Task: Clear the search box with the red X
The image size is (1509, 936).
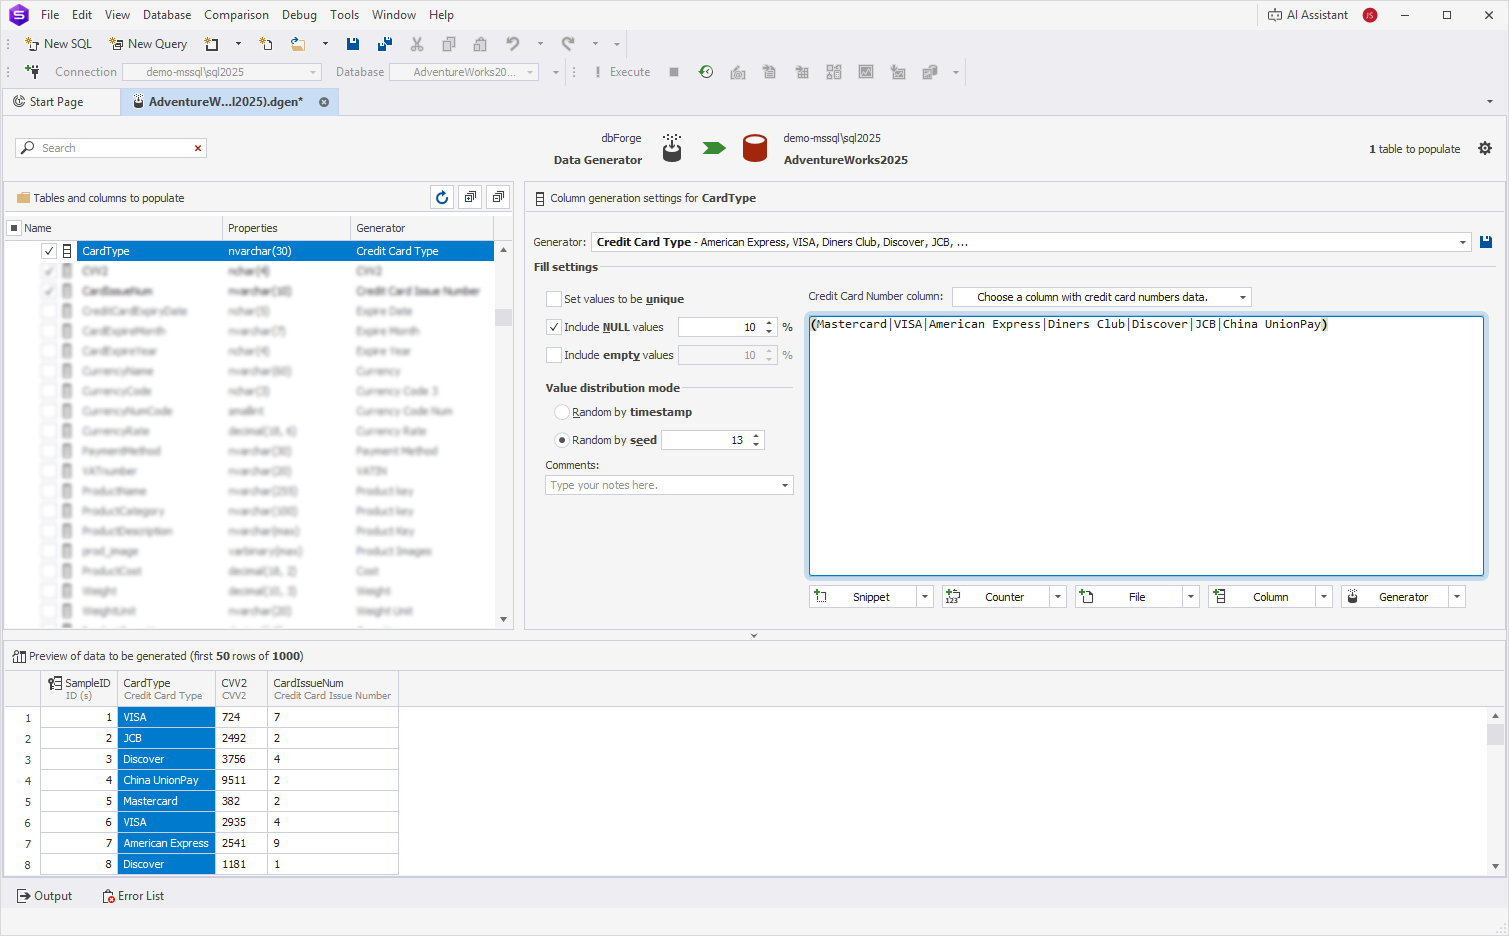Action: tap(198, 148)
